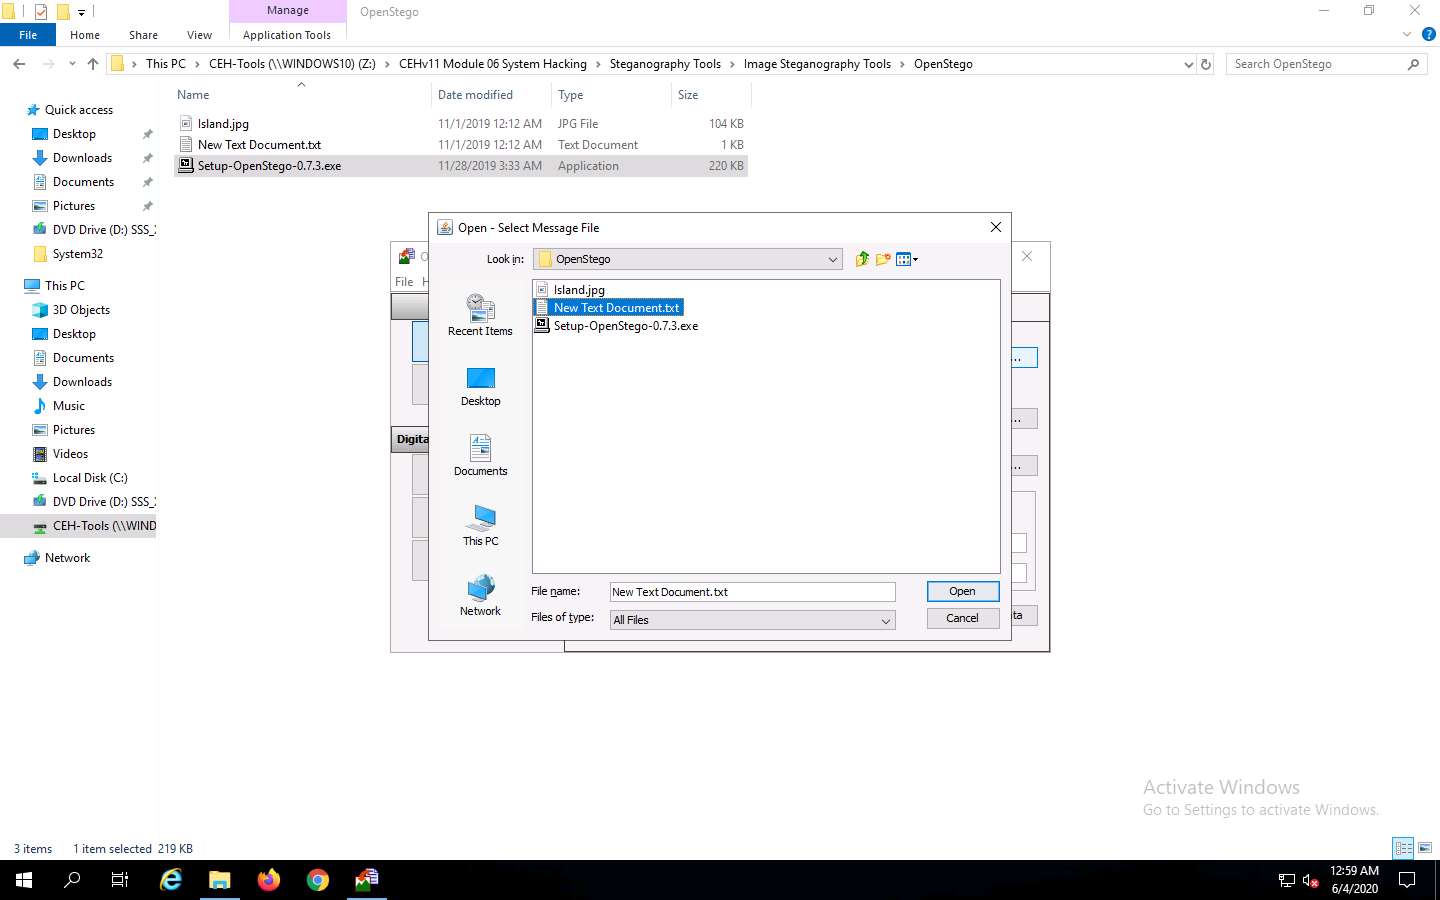Screen dimensions: 1440x900
Task: Open Local Disk (C:) in navigation pane
Action: [90, 478]
